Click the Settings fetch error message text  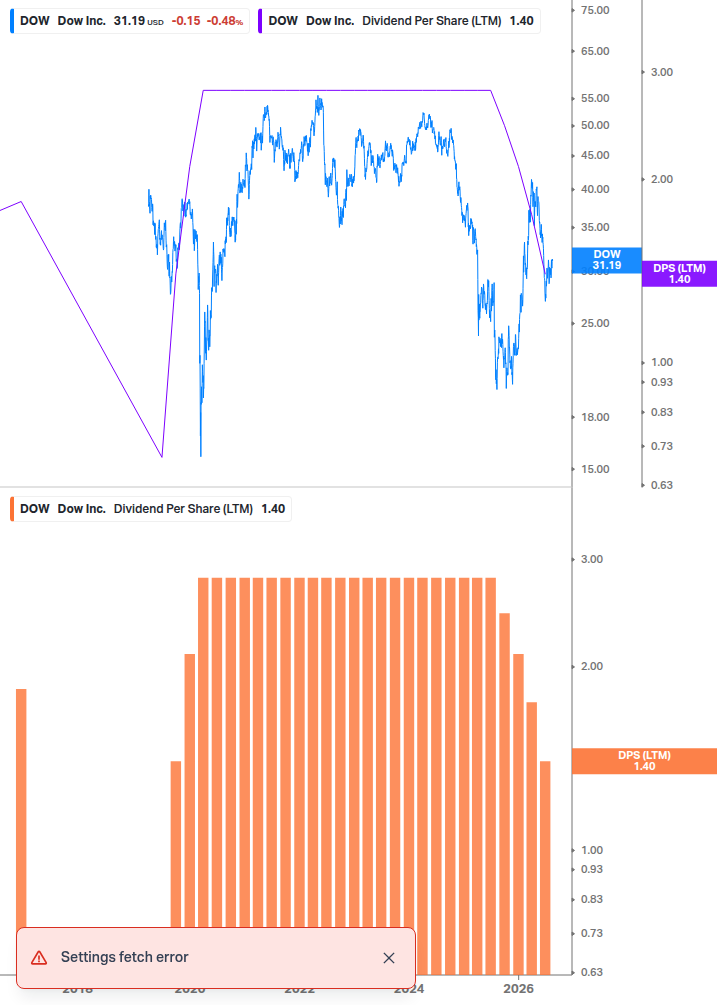(x=124, y=957)
